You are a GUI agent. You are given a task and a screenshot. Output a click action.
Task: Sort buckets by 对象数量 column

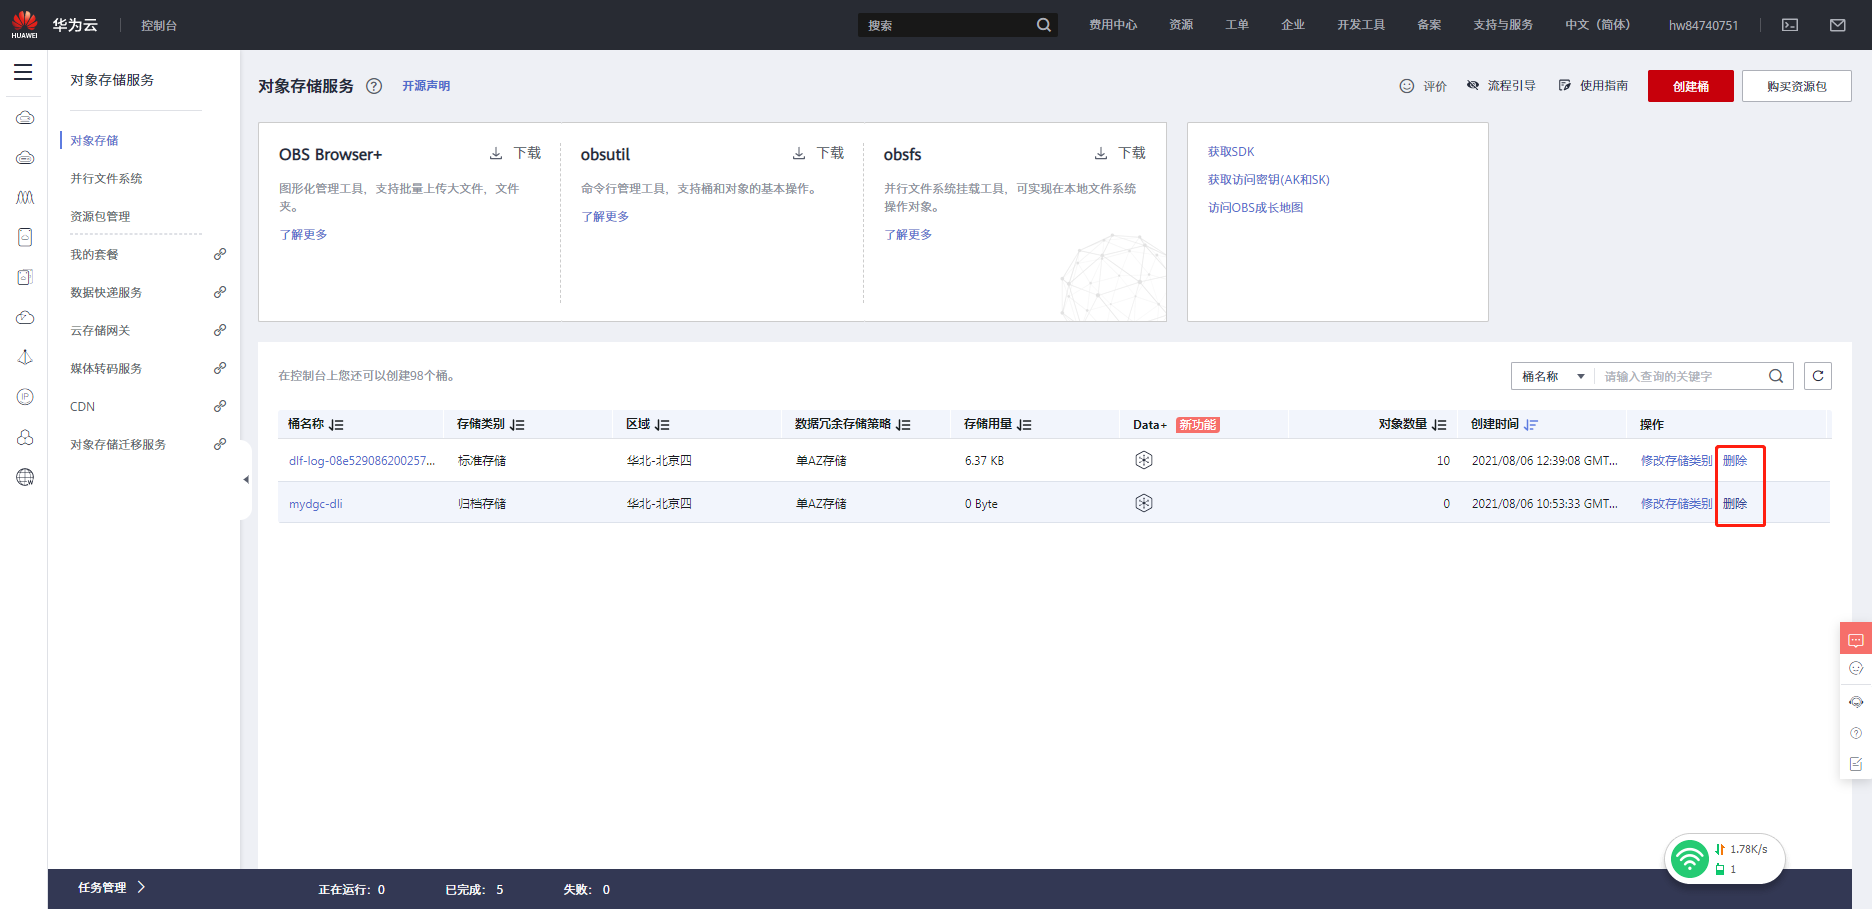(x=1439, y=425)
